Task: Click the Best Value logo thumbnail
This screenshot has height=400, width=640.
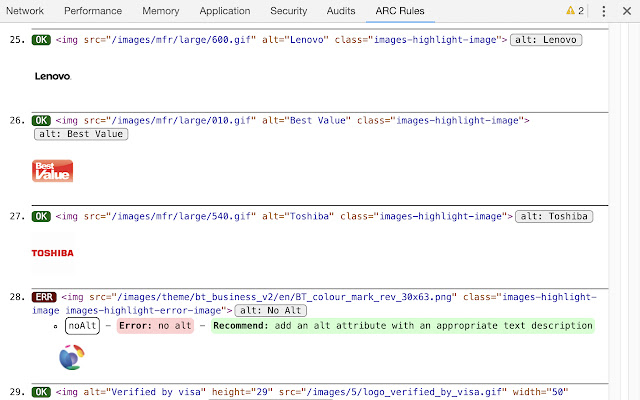Action: [x=52, y=171]
